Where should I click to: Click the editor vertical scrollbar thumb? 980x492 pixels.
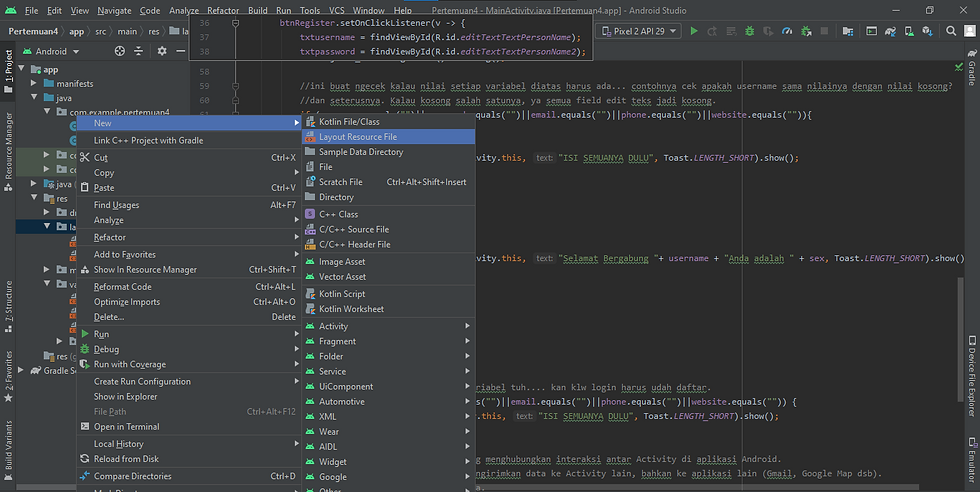(961, 338)
